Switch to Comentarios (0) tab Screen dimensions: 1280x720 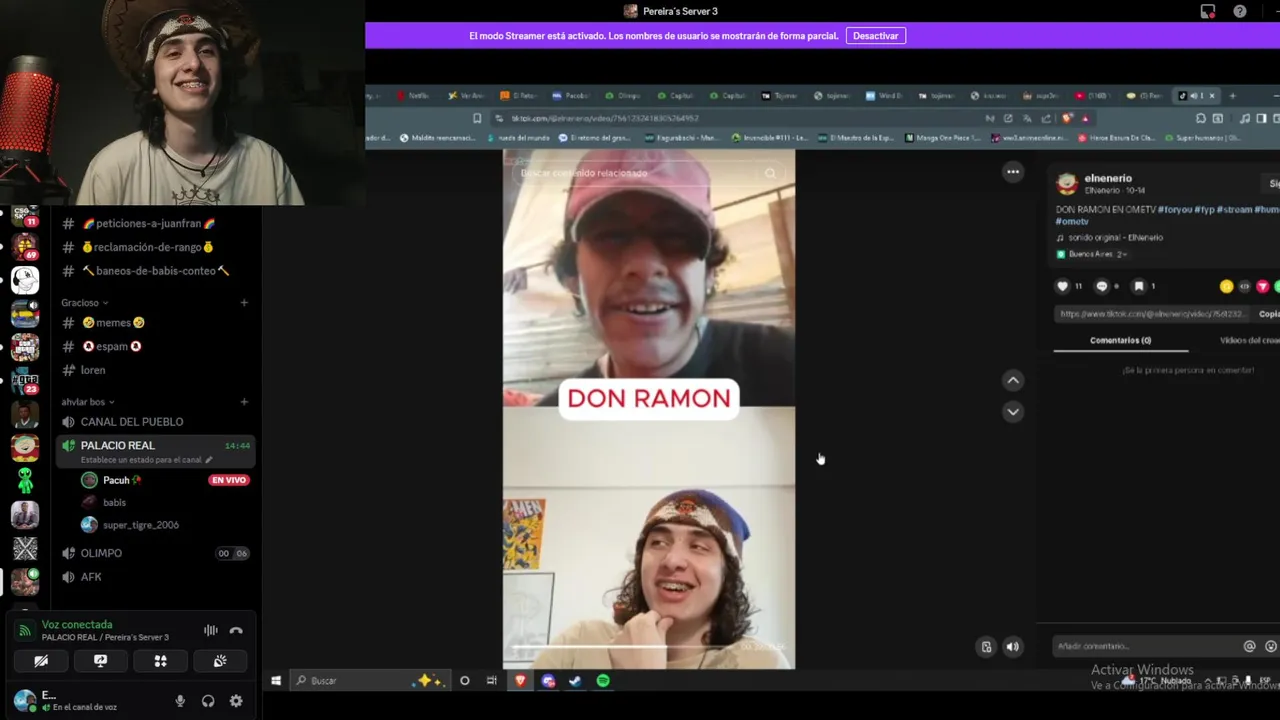(x=1120, y=341)
